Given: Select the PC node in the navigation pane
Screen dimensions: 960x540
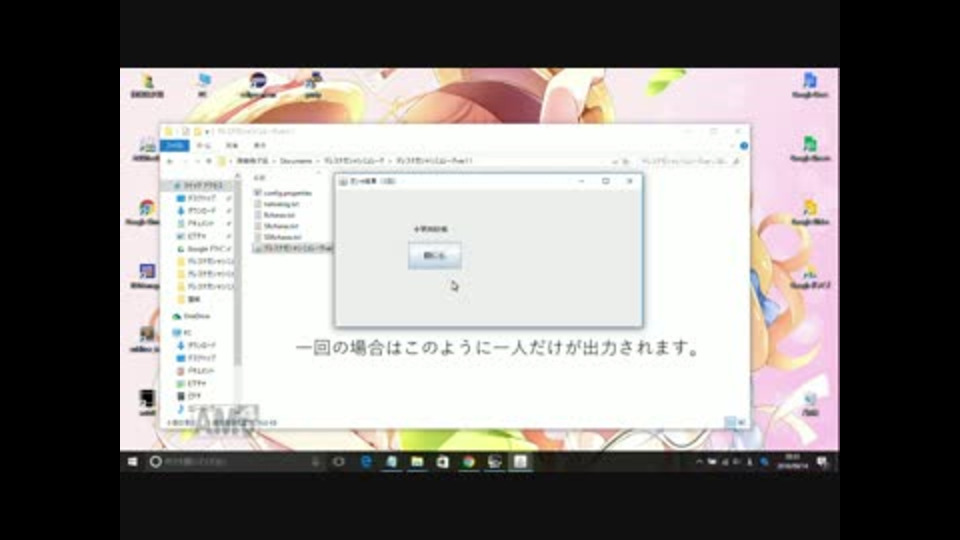Looking at the screenshot, I should pos(182,332).
